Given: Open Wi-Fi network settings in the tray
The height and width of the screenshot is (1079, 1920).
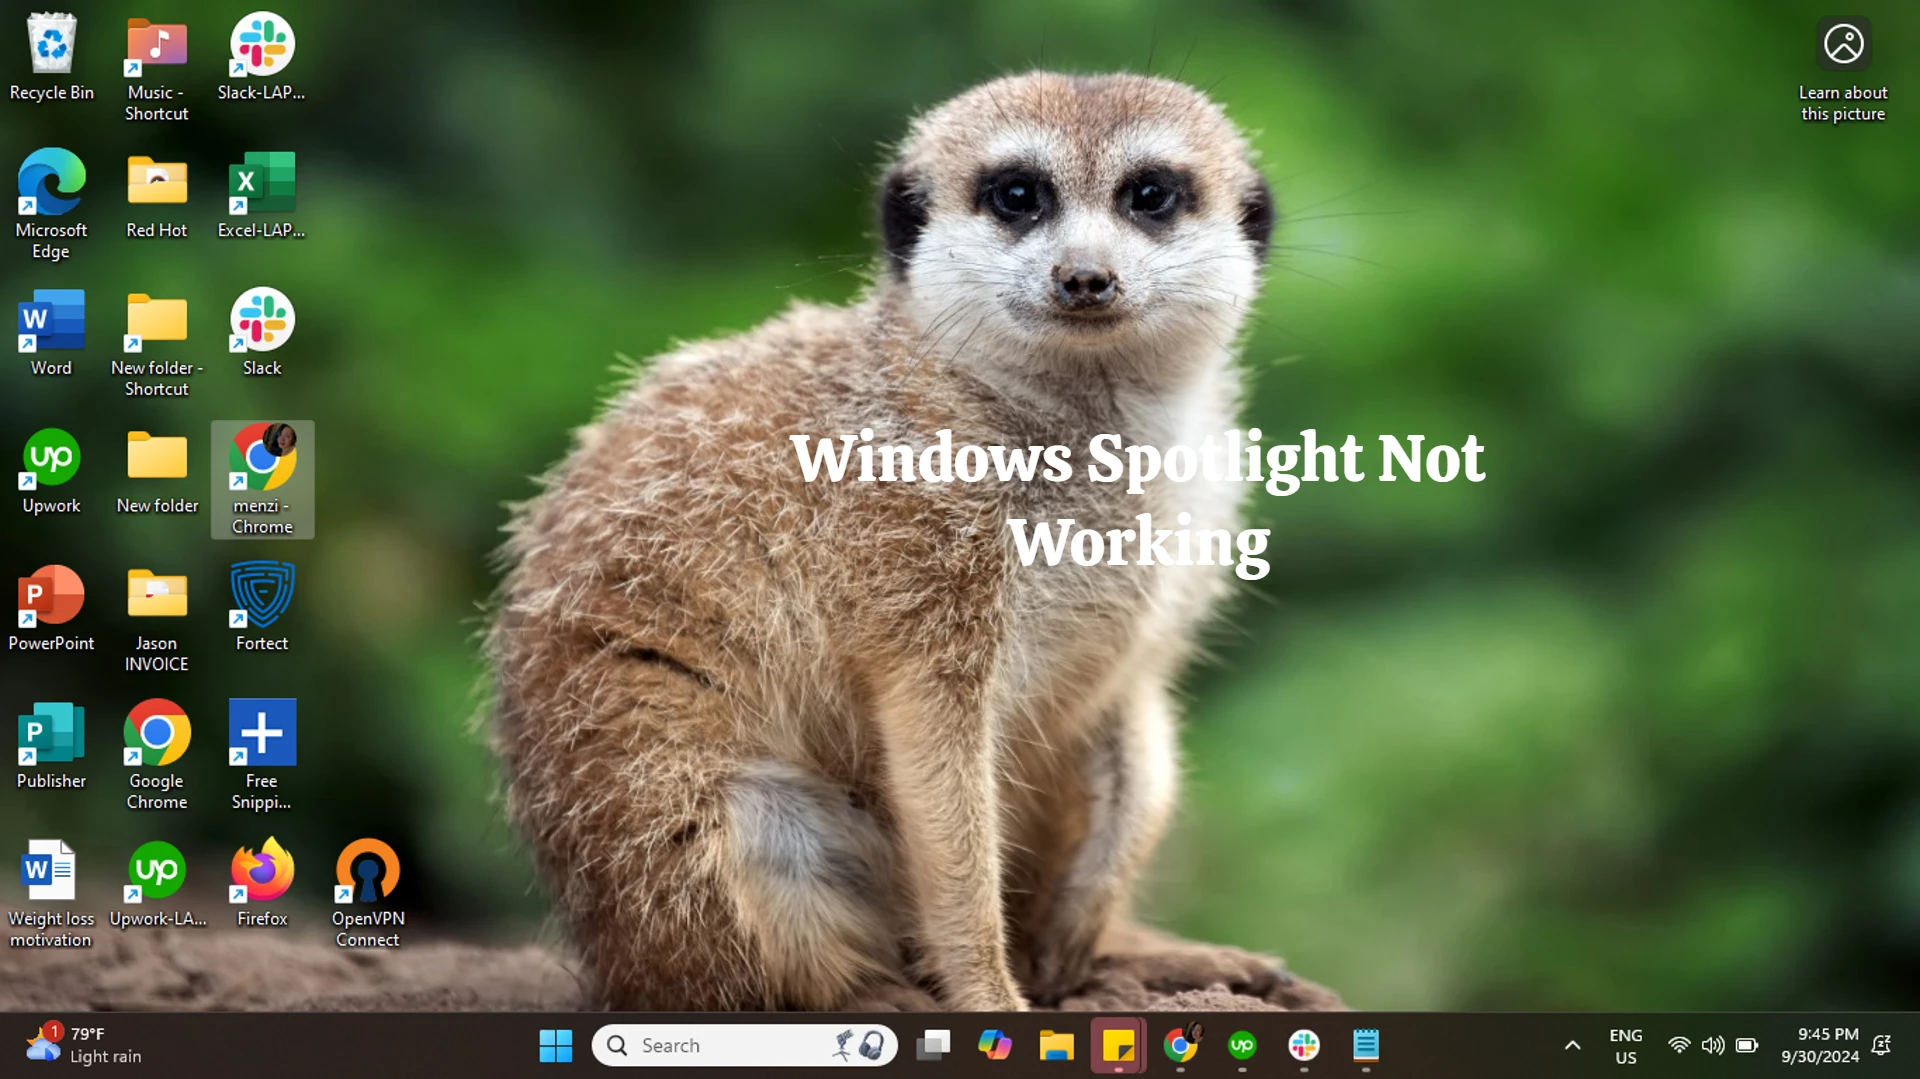Looking at the screenshot, I should tap(1680, 1046).
